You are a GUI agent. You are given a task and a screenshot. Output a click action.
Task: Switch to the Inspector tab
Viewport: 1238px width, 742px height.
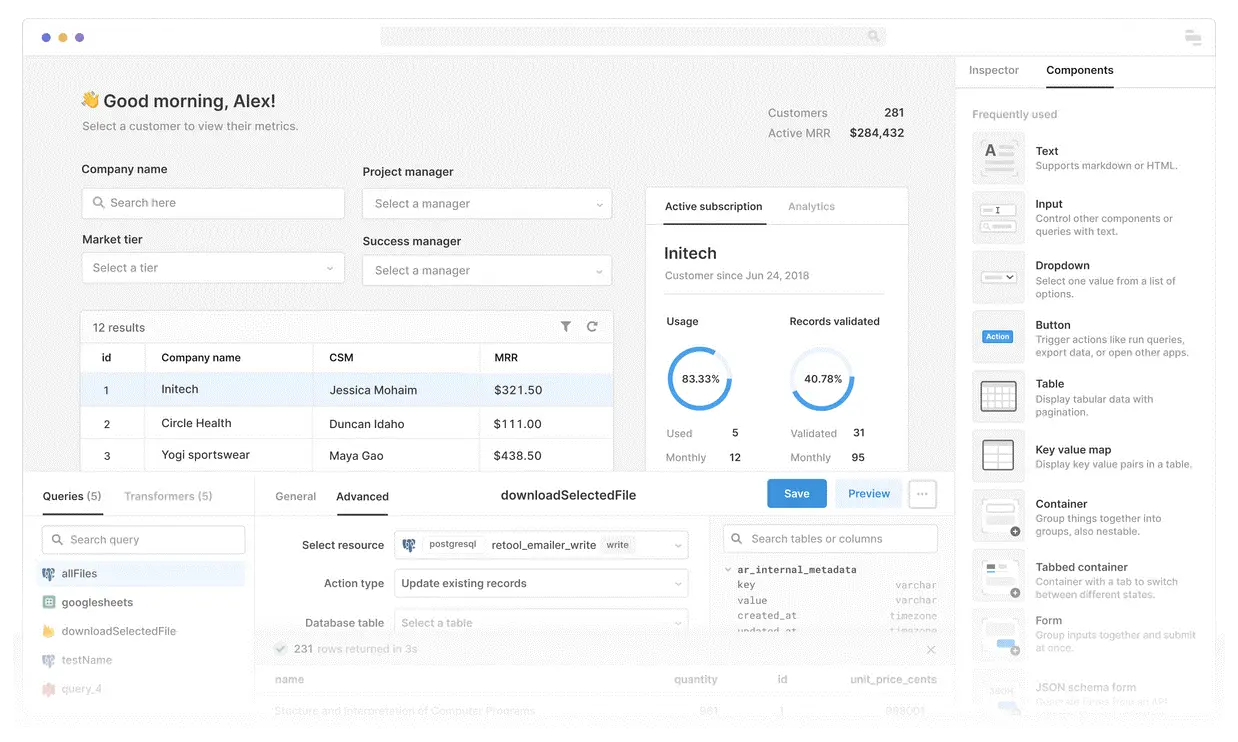click(x=993, y=71)
